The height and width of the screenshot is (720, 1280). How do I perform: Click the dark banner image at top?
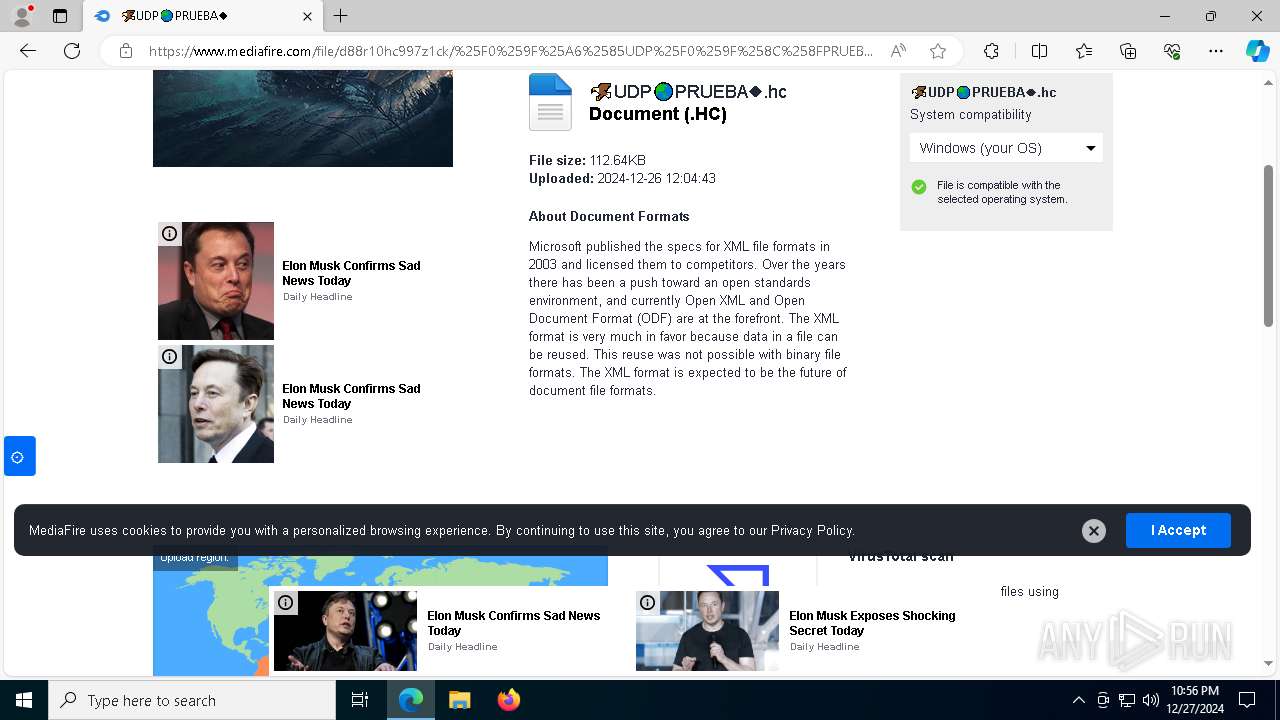(x=303, y=119)
